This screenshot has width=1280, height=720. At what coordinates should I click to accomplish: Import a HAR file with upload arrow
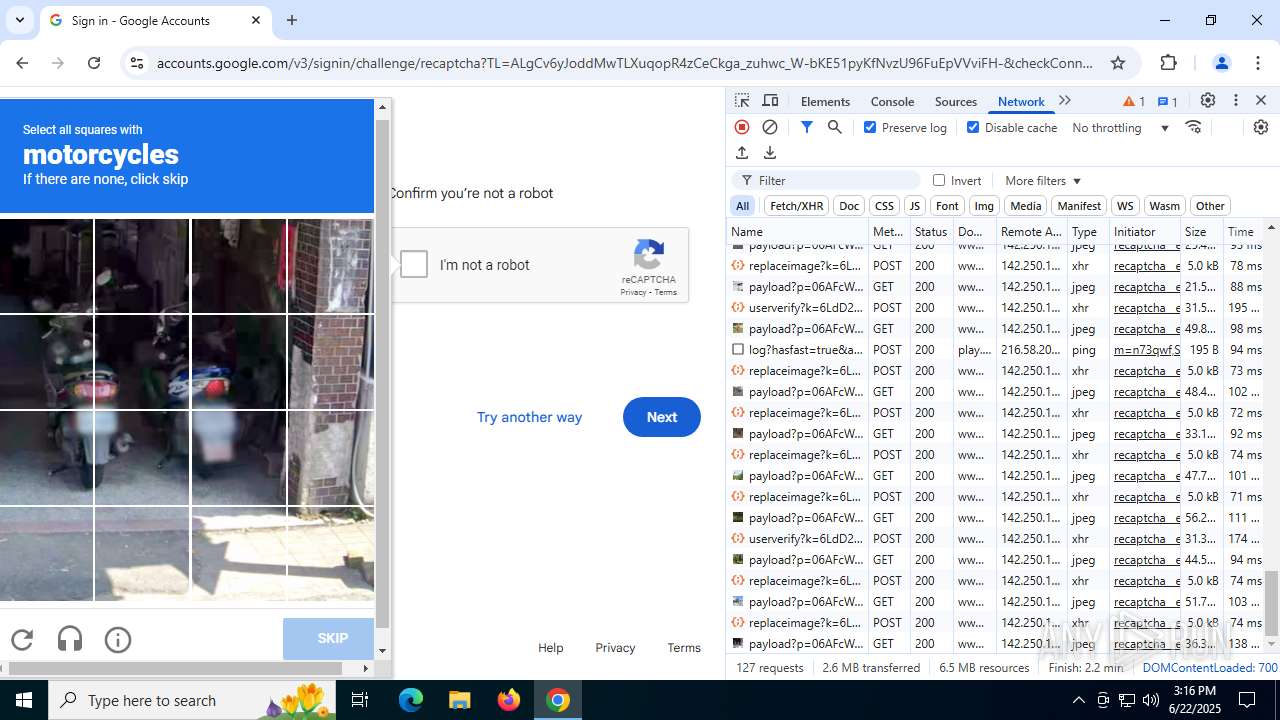click(x=742, y=153)
